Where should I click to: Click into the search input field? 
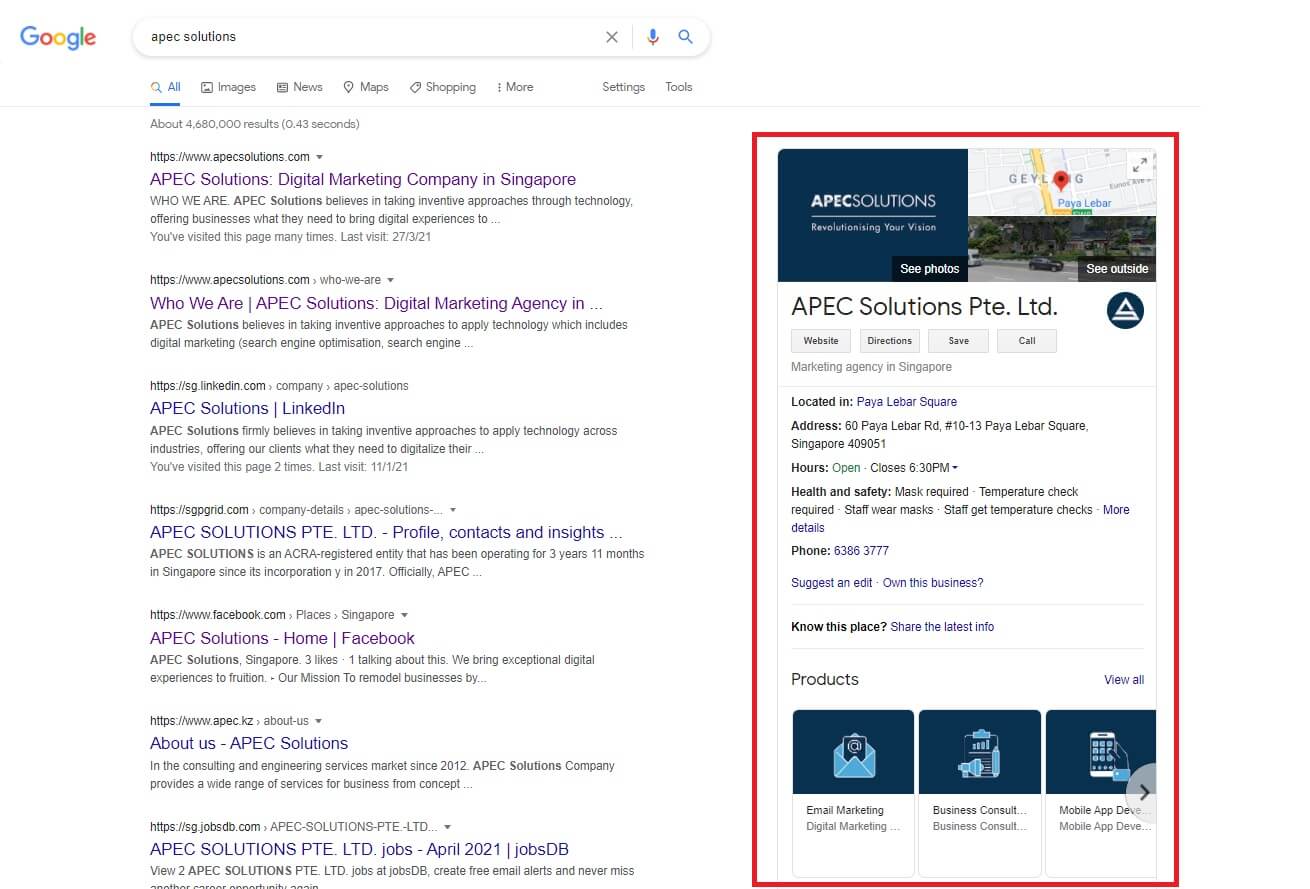point(370,37)
